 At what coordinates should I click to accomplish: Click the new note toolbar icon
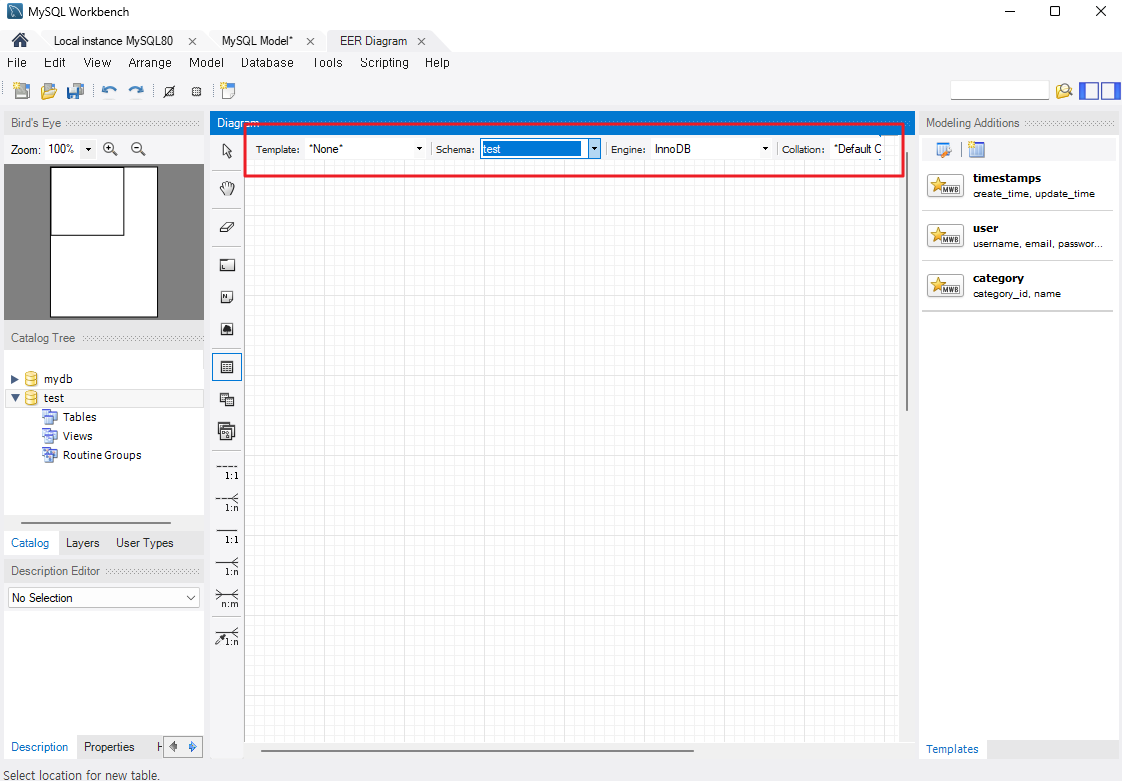click(228, 91)
